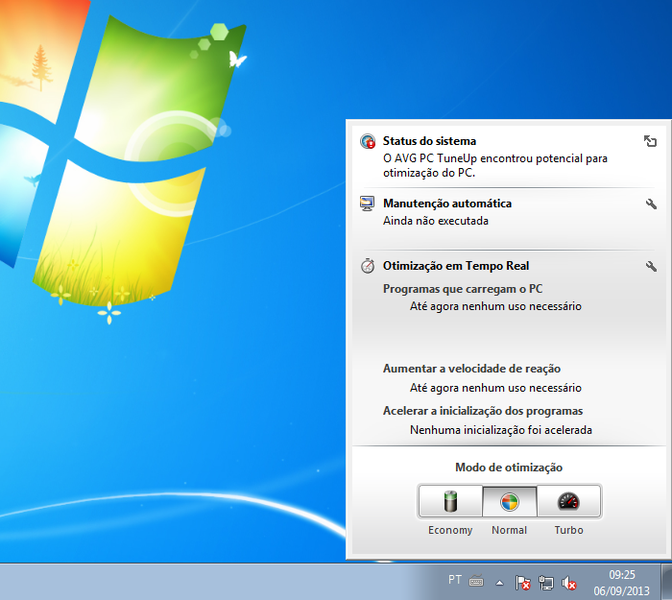Open Otimização em Tempo Real wrench settings
Image resolution: width=672 pixels, height=600 pixels.
[x=651, y=266]
